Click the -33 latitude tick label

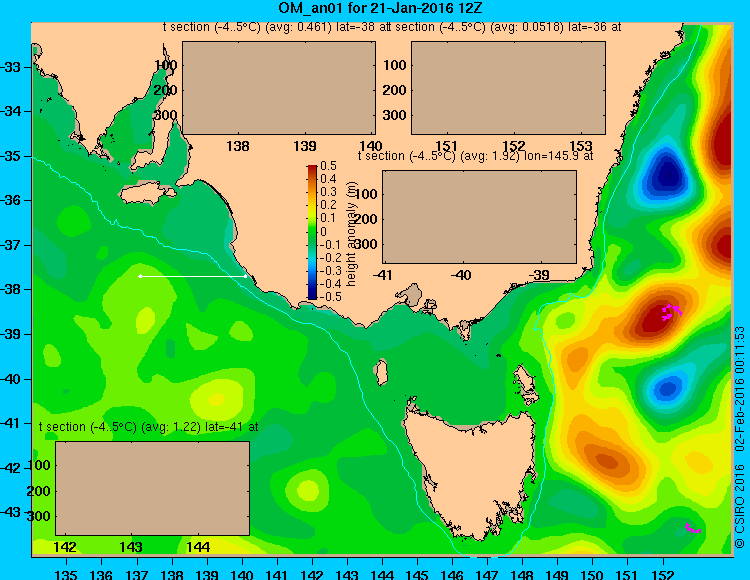[11, 67]
